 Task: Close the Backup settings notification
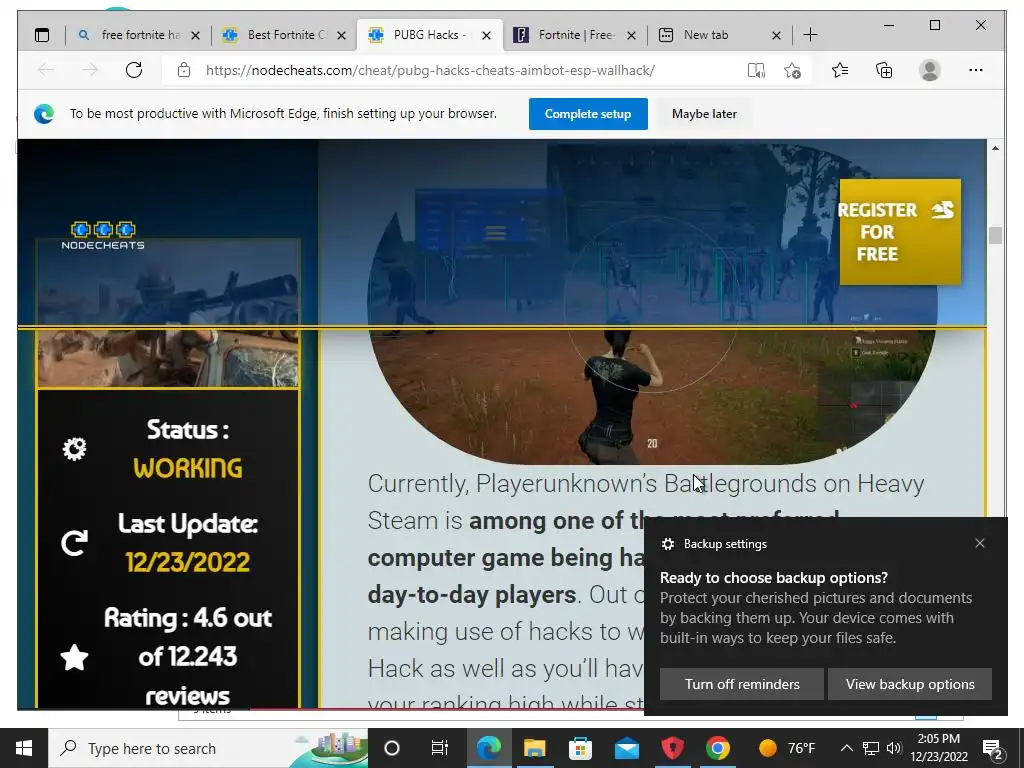pos(980,543)
